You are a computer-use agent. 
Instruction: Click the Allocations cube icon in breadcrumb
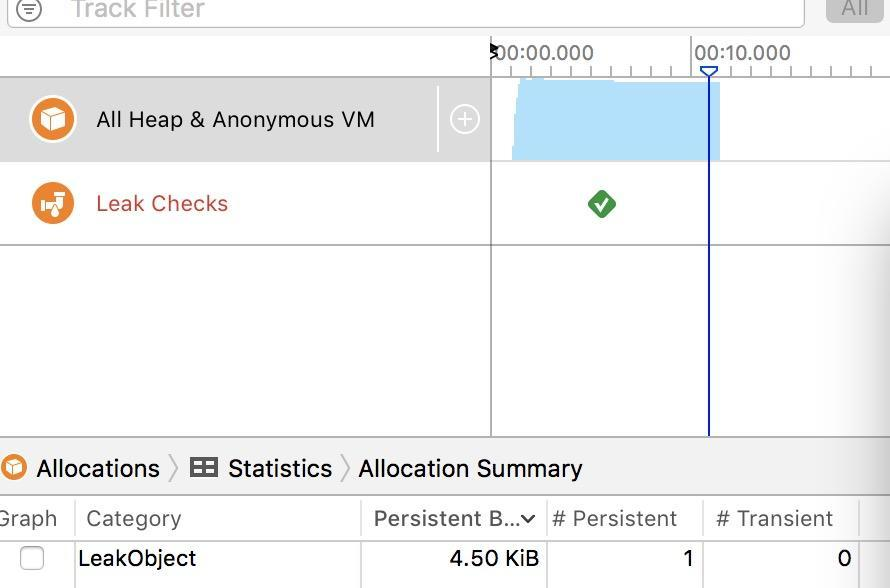coord(14,468)
